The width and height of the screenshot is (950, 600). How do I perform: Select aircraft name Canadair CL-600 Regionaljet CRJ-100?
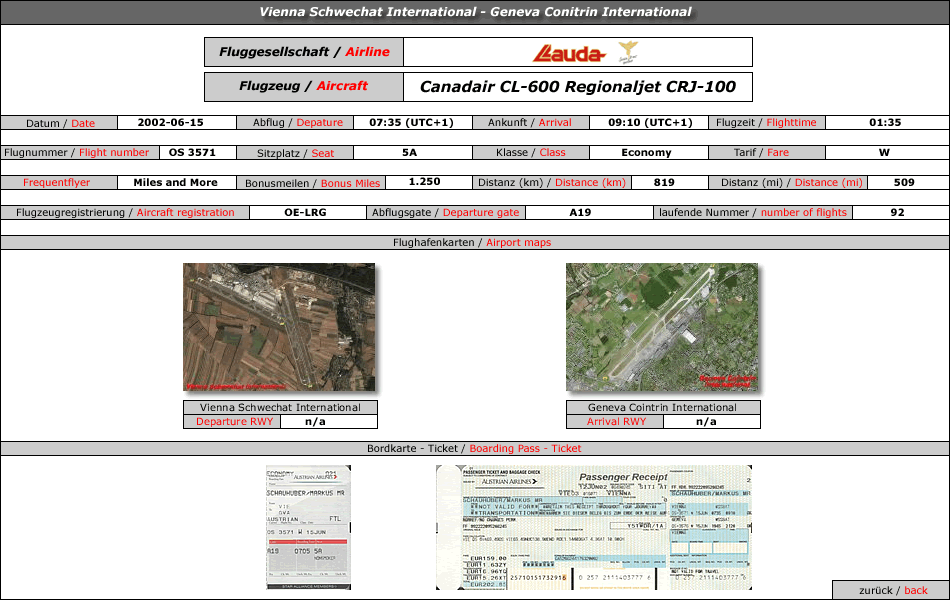coord(578,87)
